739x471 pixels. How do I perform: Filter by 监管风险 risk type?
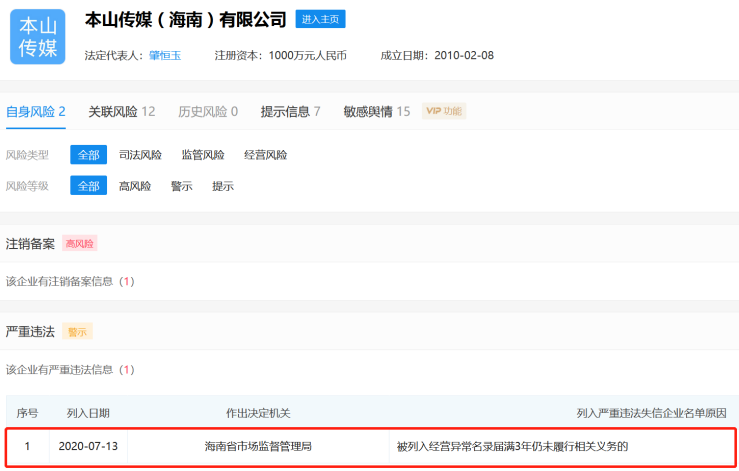point(203,155)
